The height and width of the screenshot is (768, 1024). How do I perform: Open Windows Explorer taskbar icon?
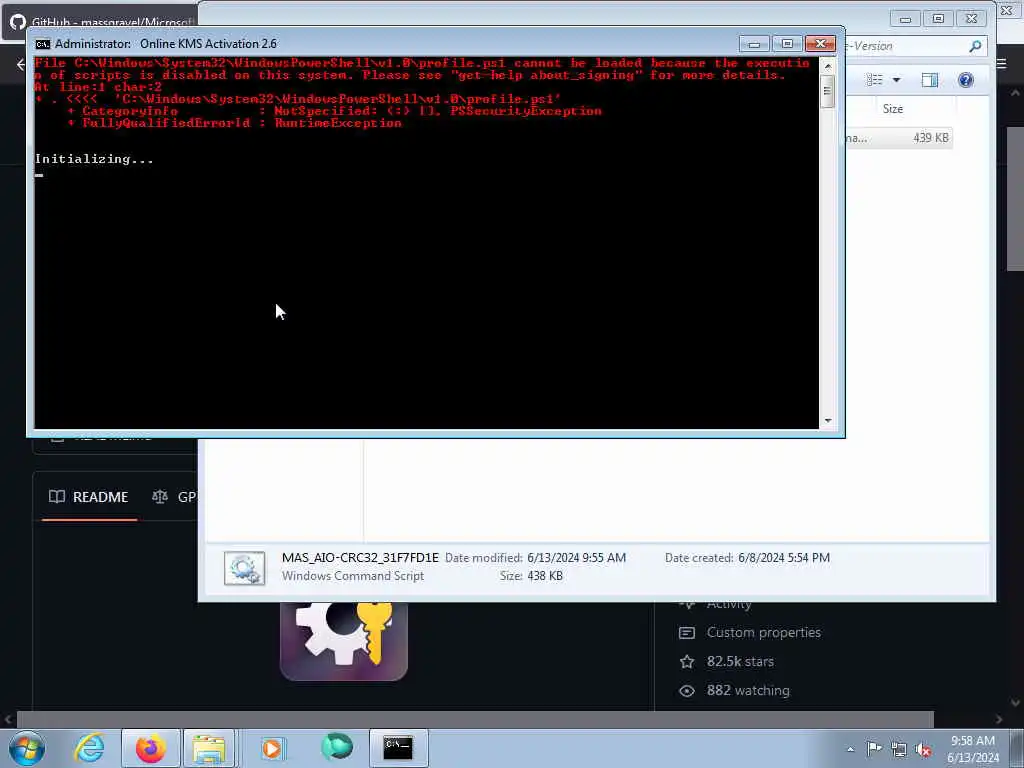(209, 748)
